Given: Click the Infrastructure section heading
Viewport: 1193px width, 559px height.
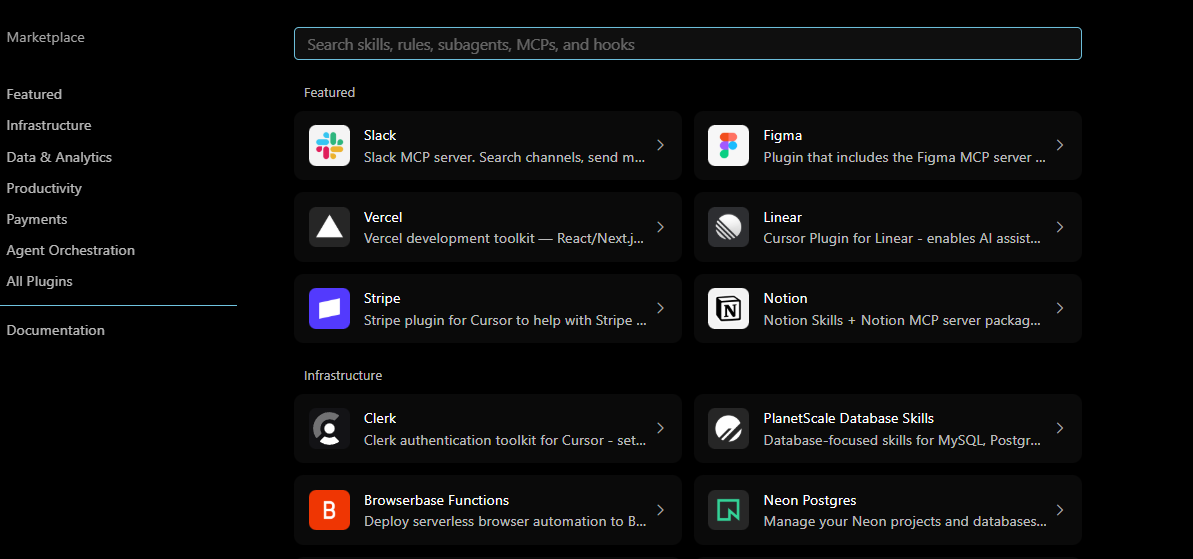Looking at the screenshot, I should pos(343,375).
